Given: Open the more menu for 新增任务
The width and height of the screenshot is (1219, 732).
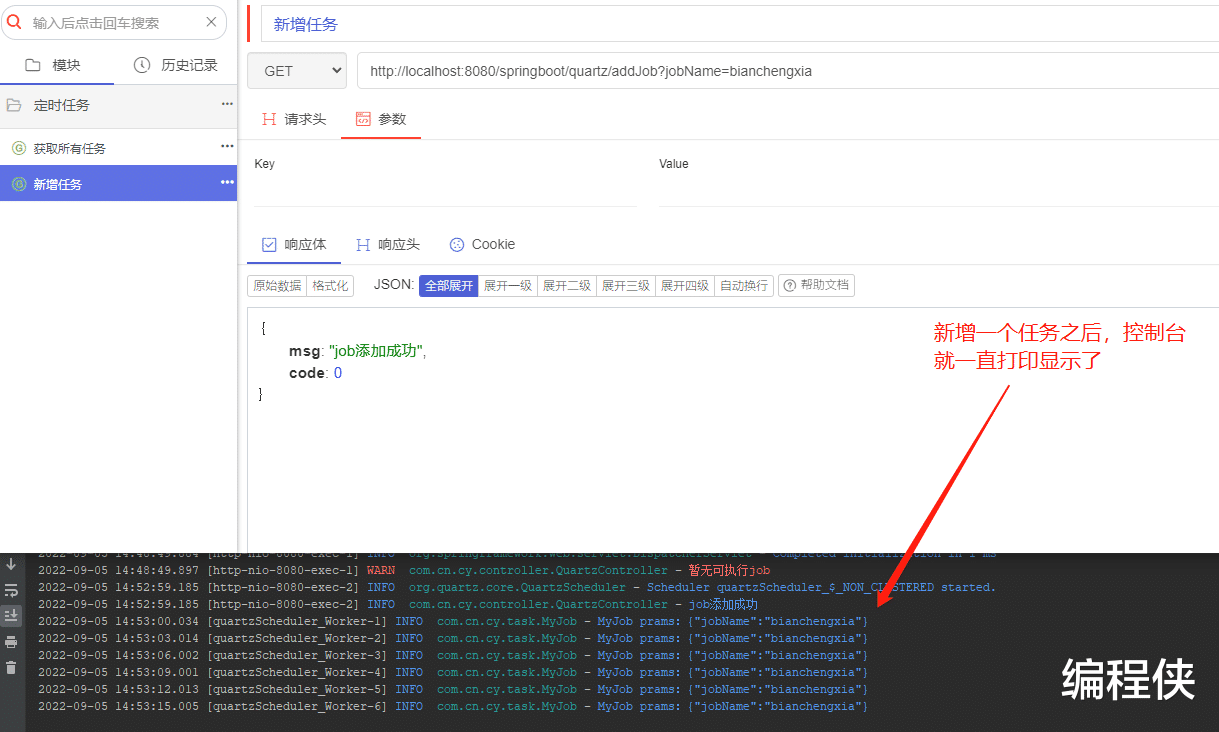Looking at the screenshot, I should (x=227, y=182).
